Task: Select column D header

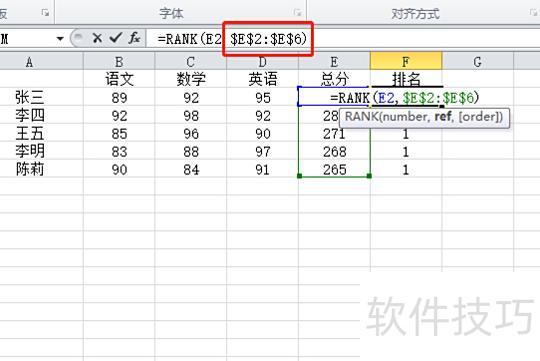Action: click(x=262, y=62)
